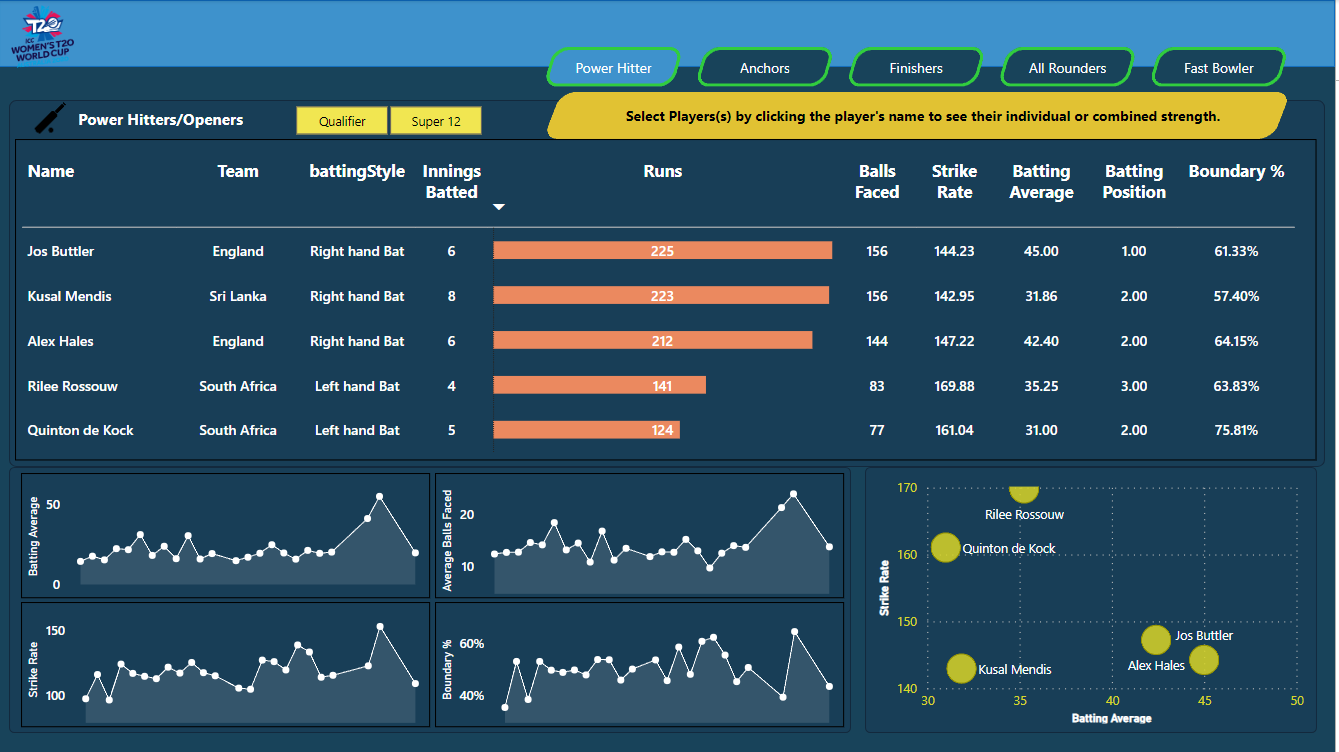The image size is (1339, 752).
Task: Click the yellow player selection instruction banner
Action: pos(917,116)
